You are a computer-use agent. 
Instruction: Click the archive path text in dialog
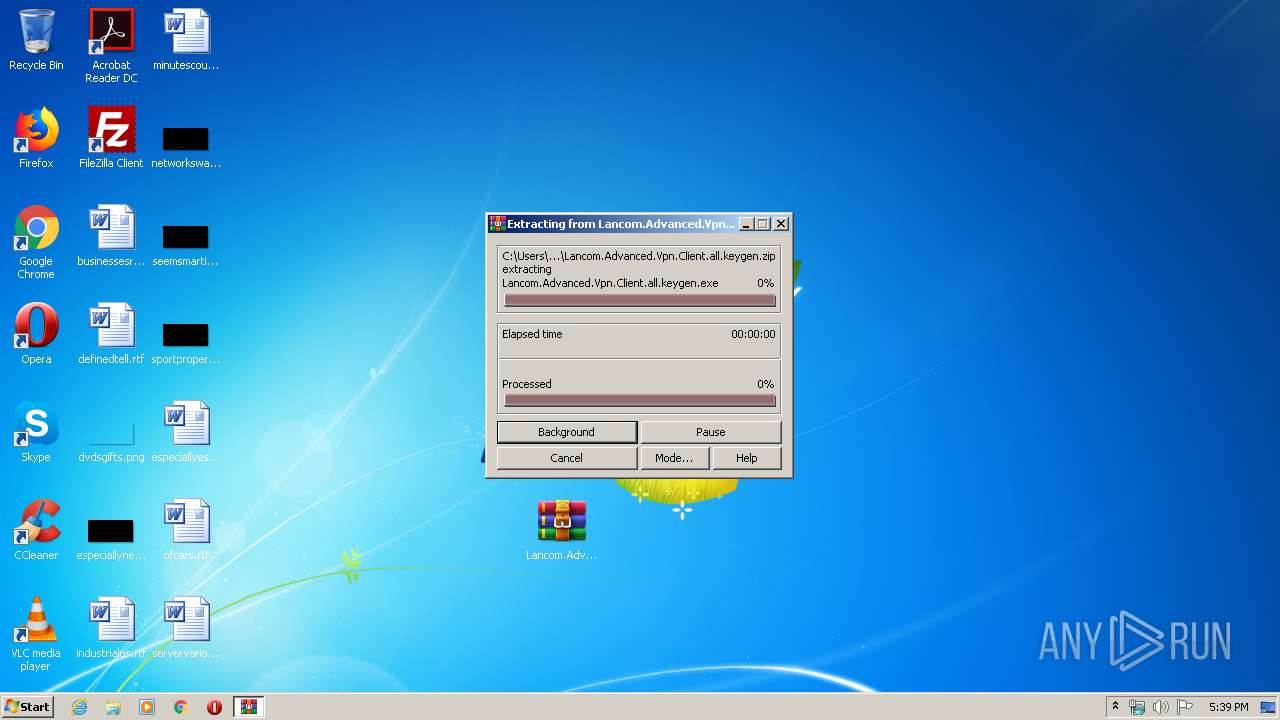[x=639, y=256]
